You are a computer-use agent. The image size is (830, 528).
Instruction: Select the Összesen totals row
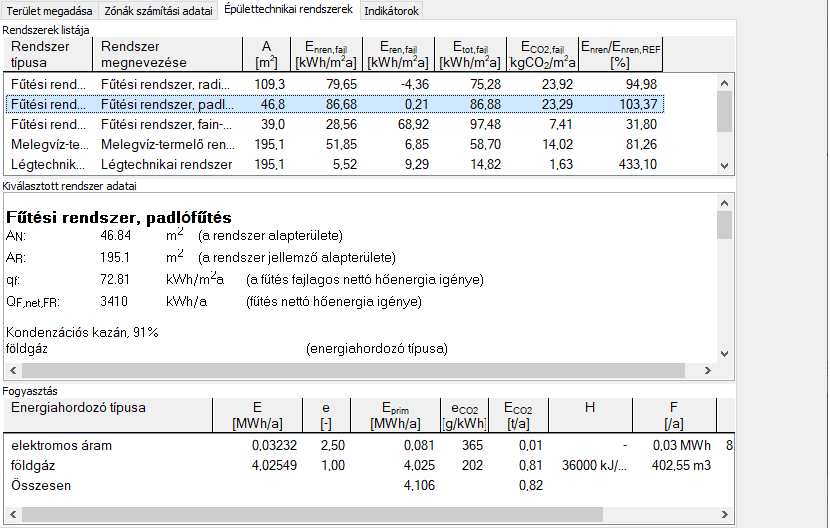pyautogui.click(x=369, y=486)
